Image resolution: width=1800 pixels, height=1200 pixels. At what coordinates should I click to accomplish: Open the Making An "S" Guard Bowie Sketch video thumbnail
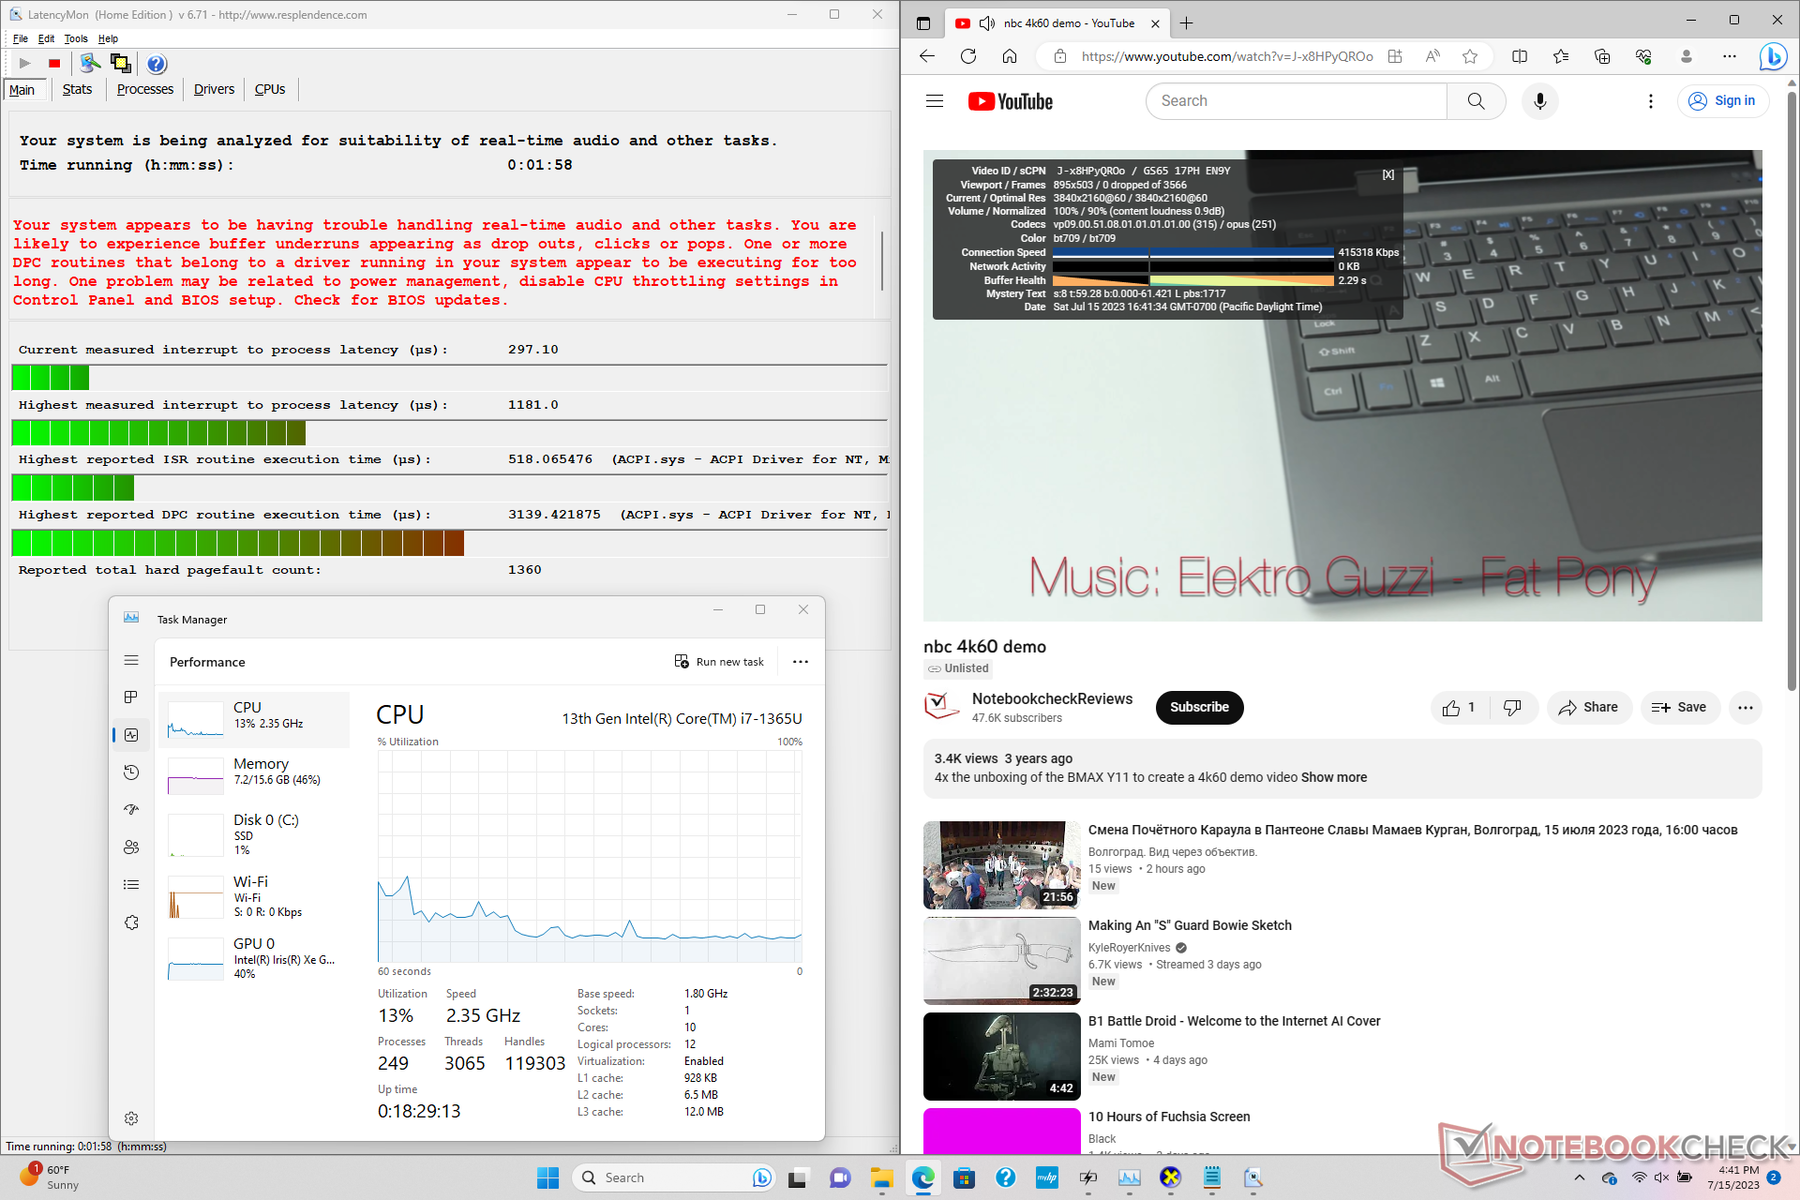tap(1002, 961)
